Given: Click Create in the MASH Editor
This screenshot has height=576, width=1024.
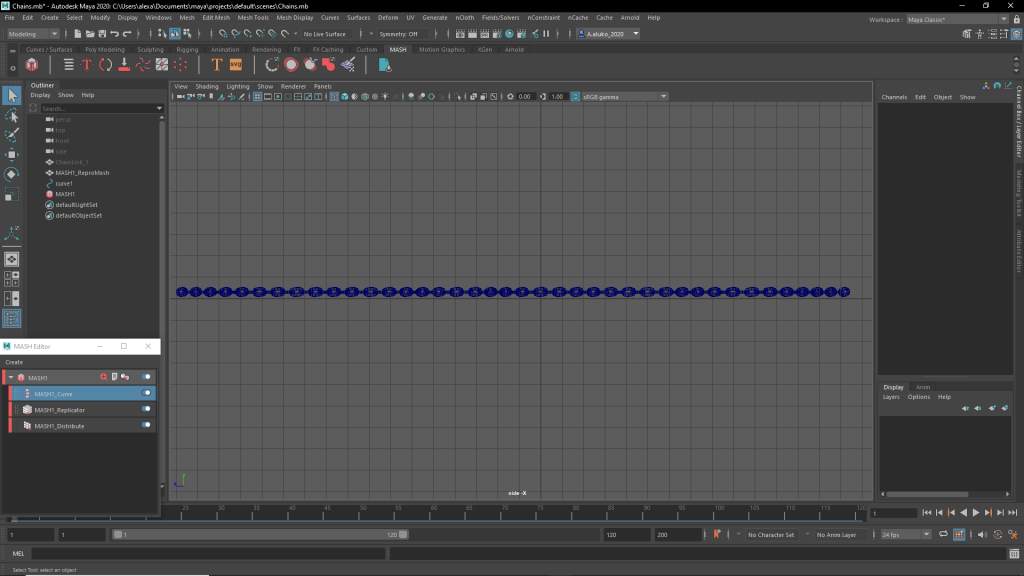Looking at the screenshot, I should pos(14,362).
